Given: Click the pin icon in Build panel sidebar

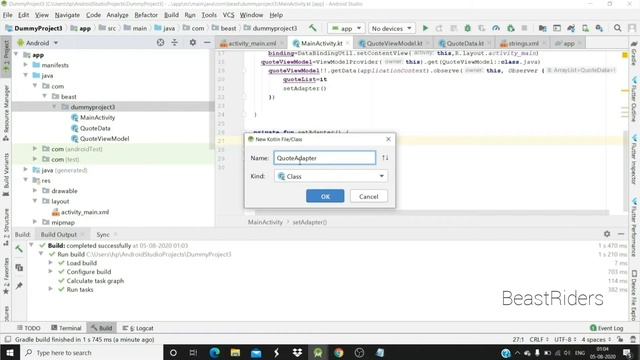Looking at the screenshot, I should pos(19,285).
